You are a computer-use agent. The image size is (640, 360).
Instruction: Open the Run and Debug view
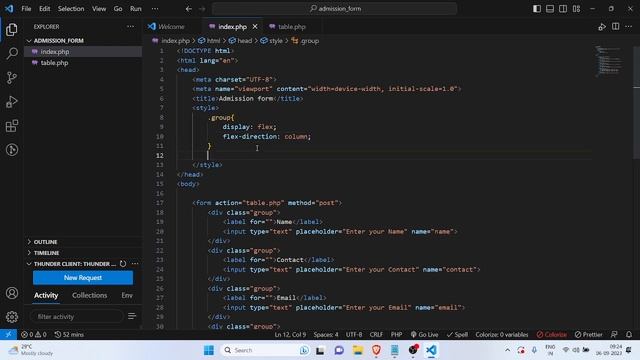point(12,102)
